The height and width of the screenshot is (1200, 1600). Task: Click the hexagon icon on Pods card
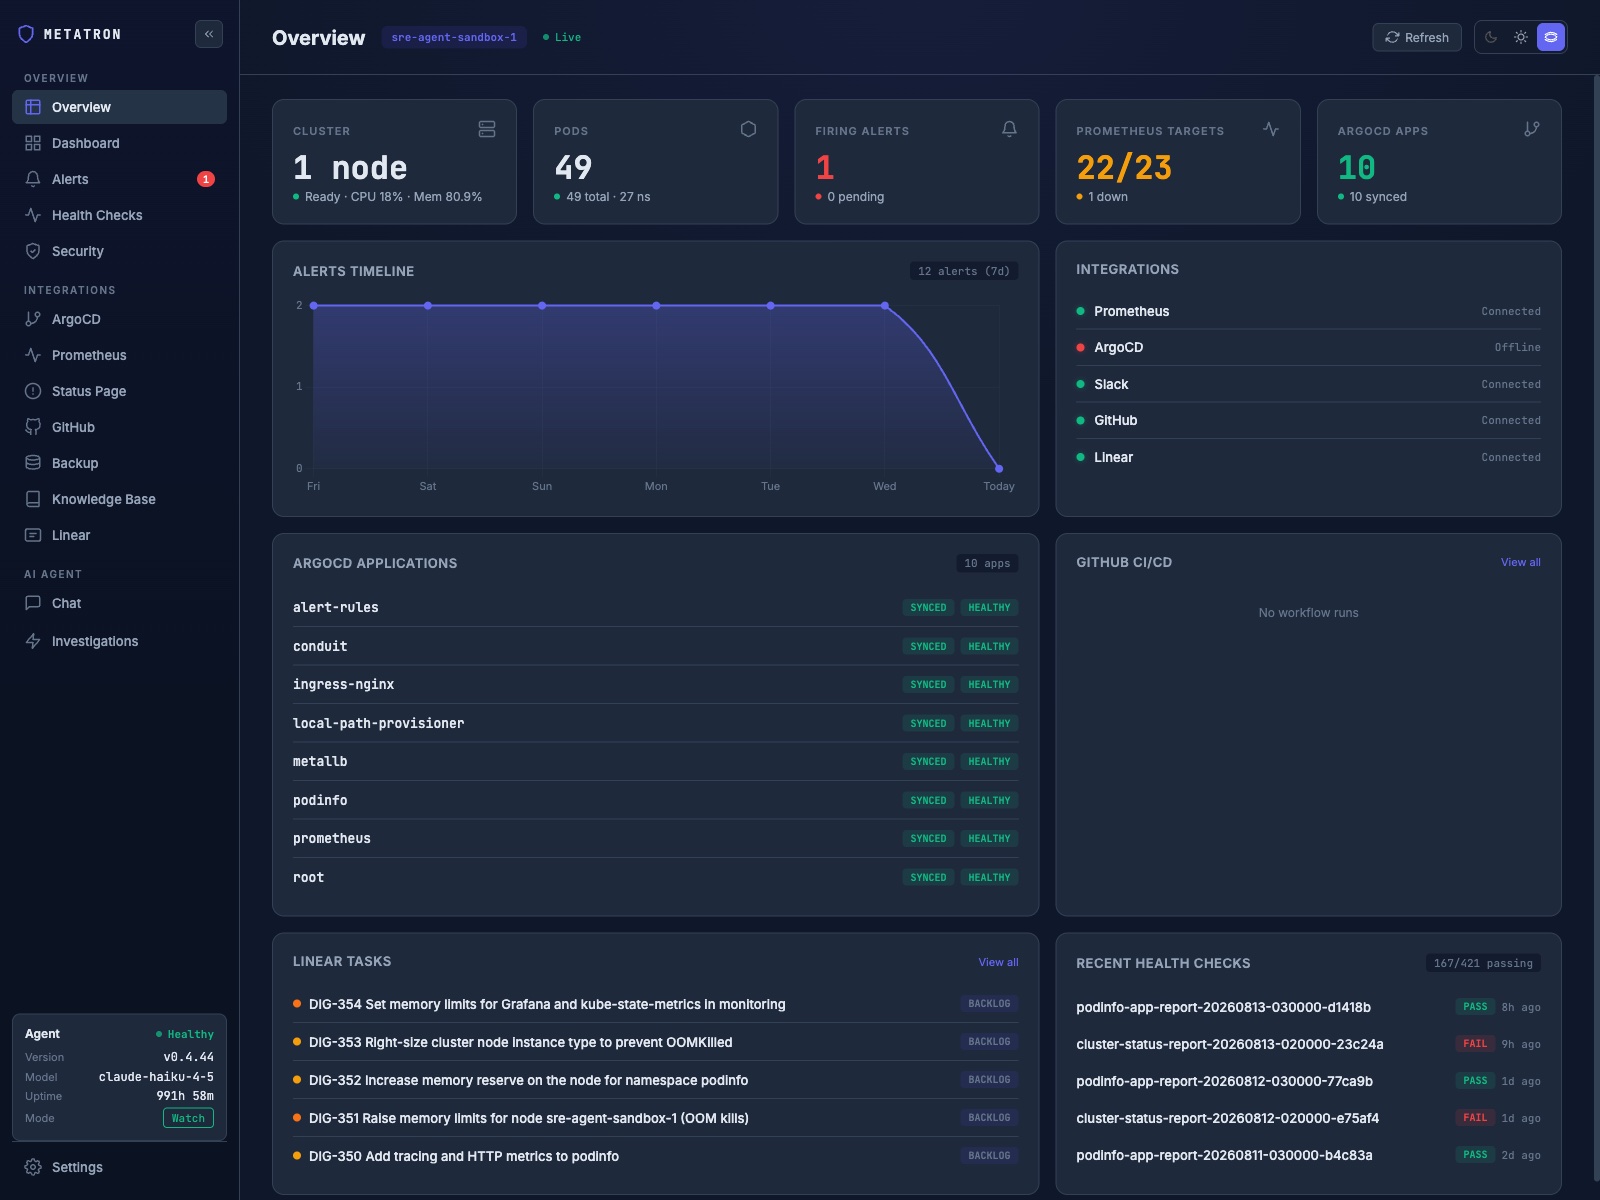pyautogui.click(x=748, y=129)
